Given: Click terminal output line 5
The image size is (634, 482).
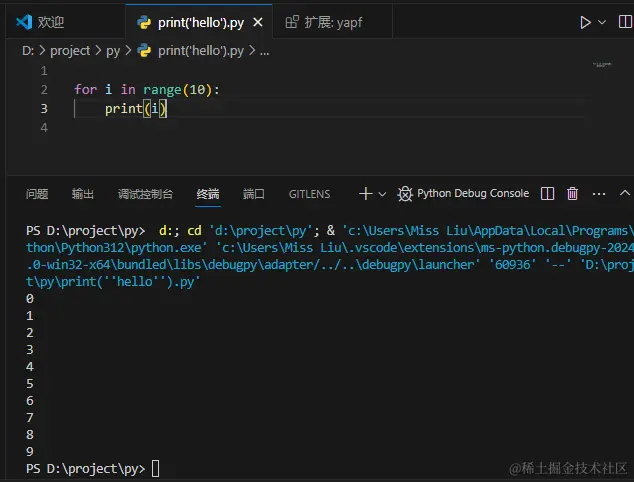Looking at the screenshot, I should pyautogui.click(x=30, y=384).
